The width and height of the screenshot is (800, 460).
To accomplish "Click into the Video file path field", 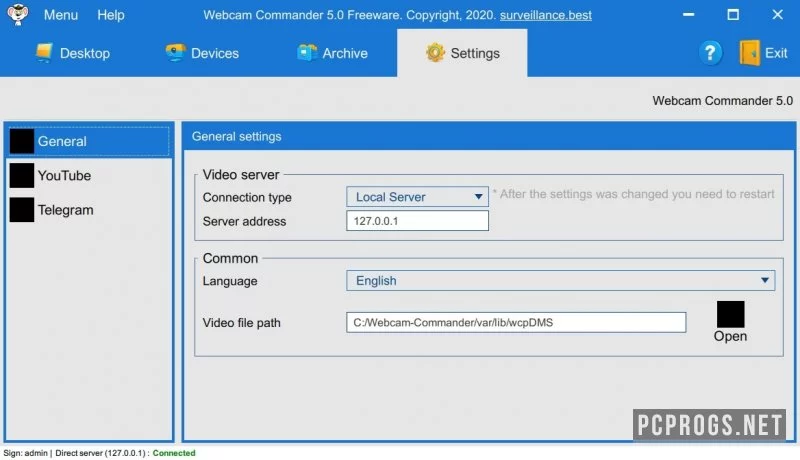I will pyautogui.click(x=516, y=322).
